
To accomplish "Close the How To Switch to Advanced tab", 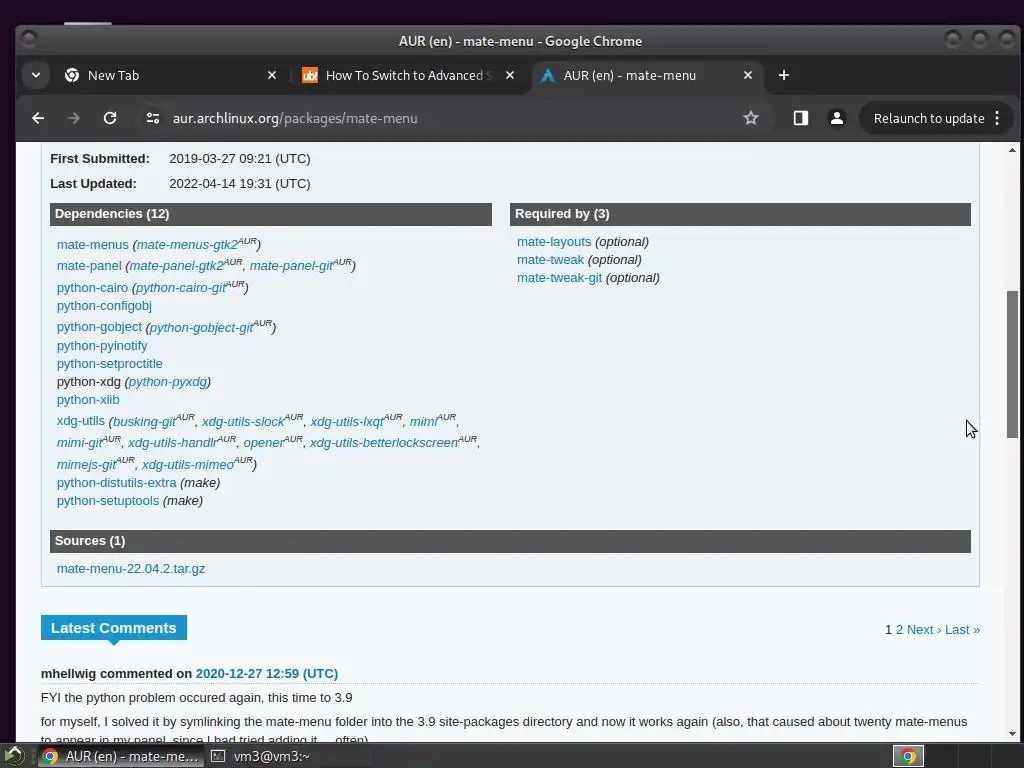I will [x=510, y=75].
